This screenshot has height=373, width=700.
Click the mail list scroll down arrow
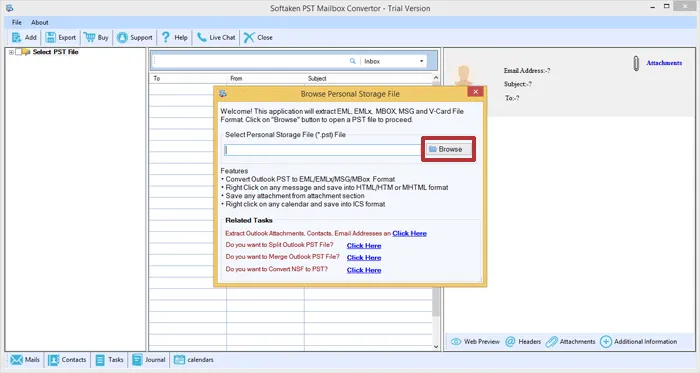[436, 347]
